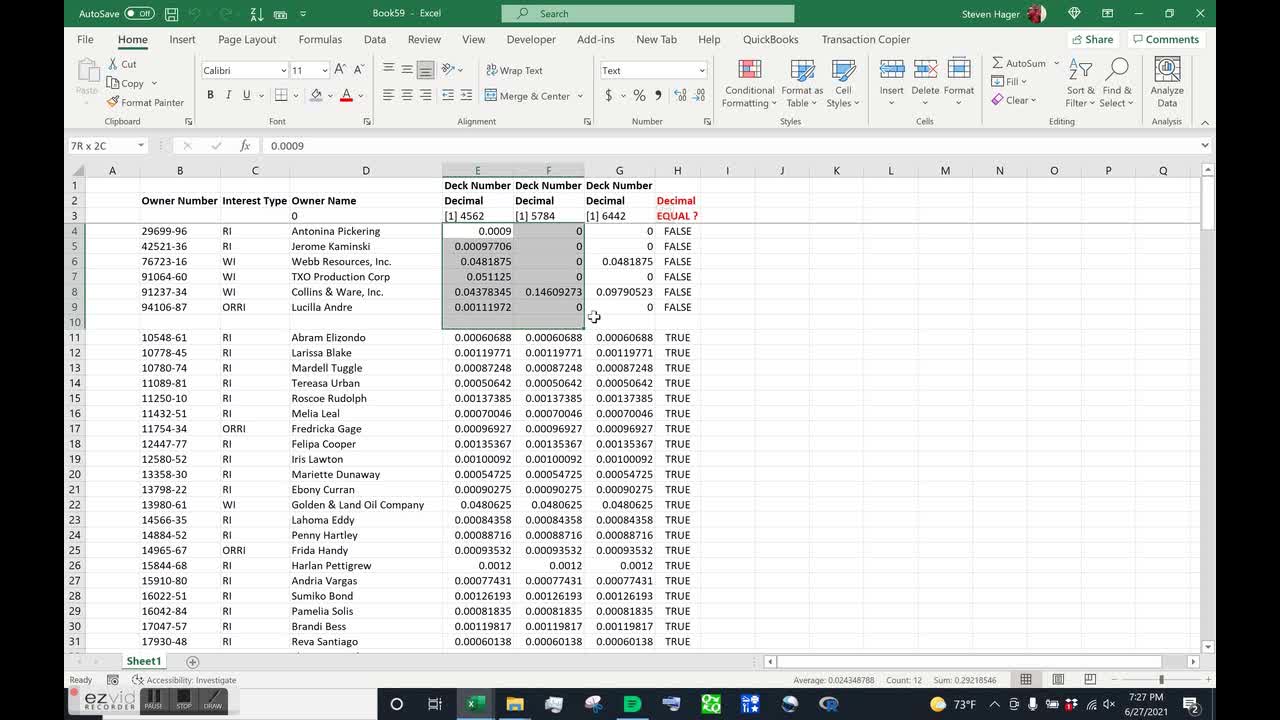Switch to Page Layout tab
This screenshot has width=1280, height=720.
pos(247,40)
